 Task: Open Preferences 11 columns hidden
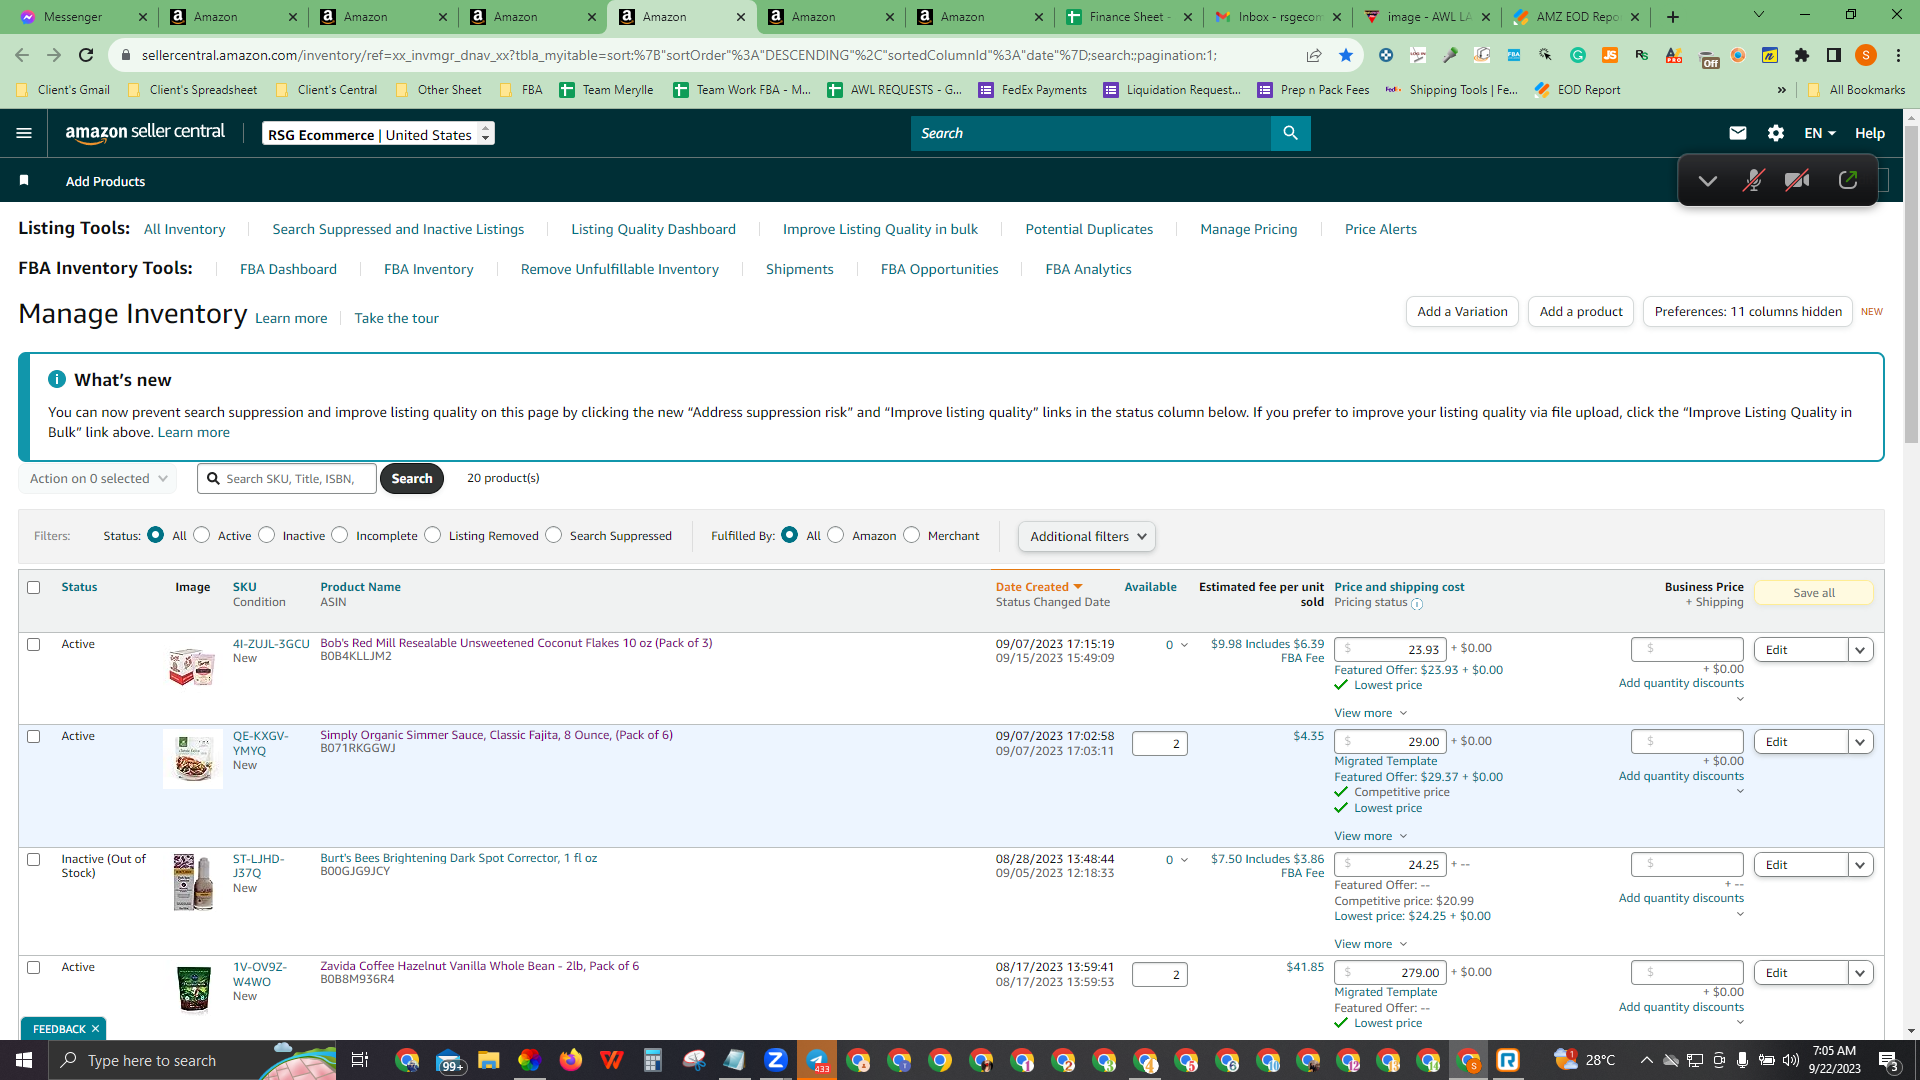click(x=1748, y=312)
